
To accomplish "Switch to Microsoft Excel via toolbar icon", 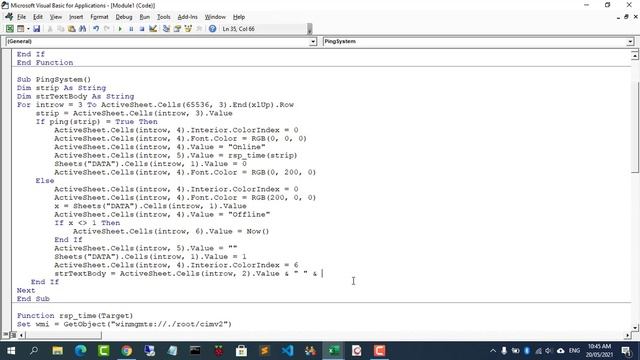I will pyautogui.click(x=10, y=29).
